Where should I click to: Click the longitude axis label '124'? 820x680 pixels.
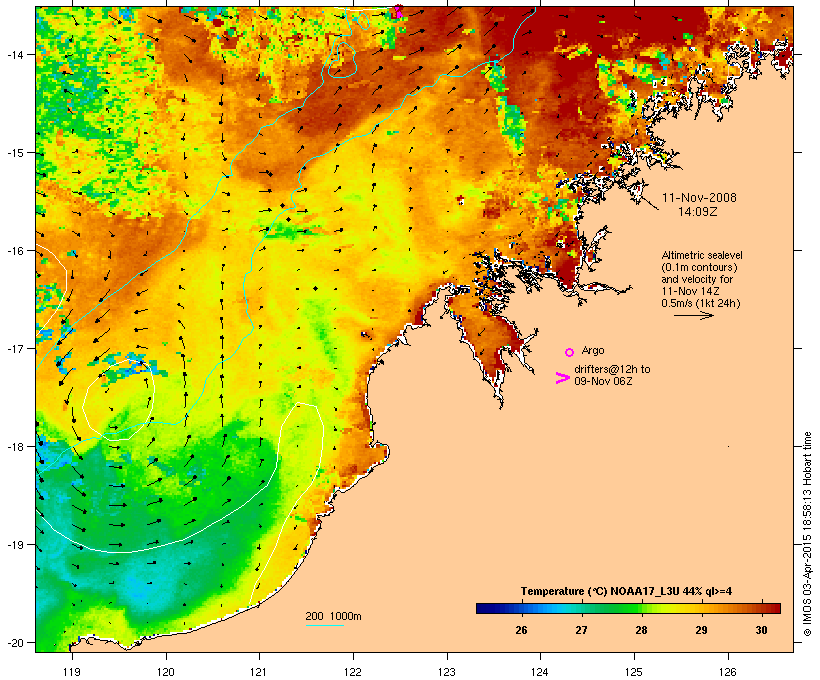point(540,672)
